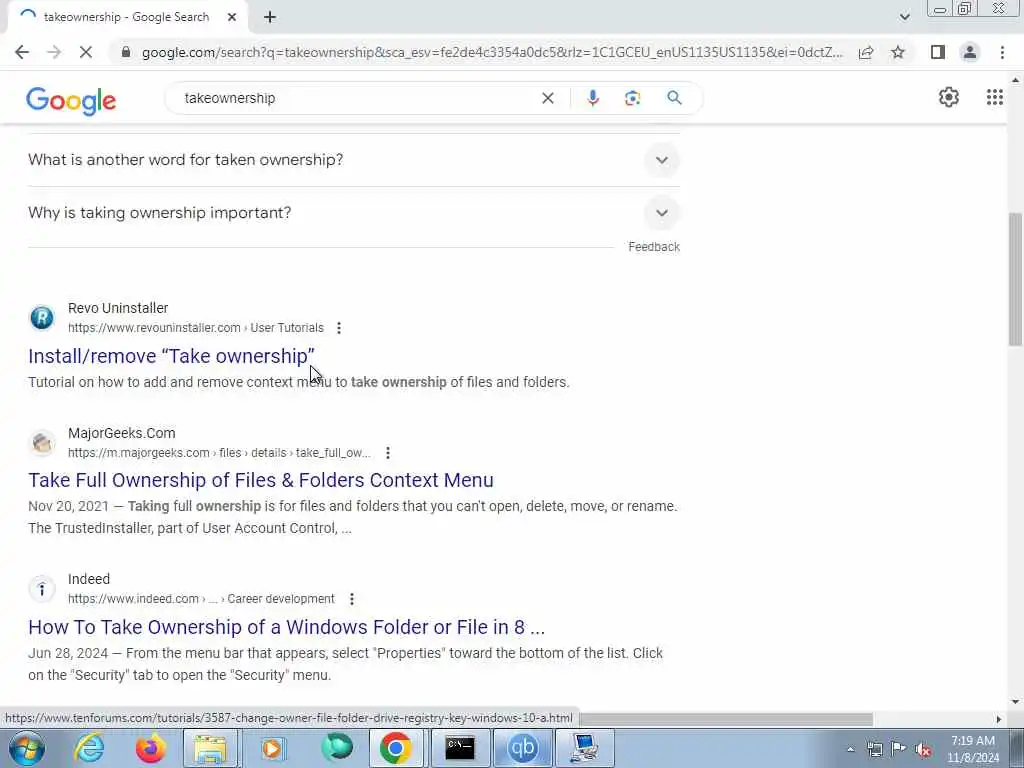
Task: Click the Indeed site favicon
Action: click(42, 589)
